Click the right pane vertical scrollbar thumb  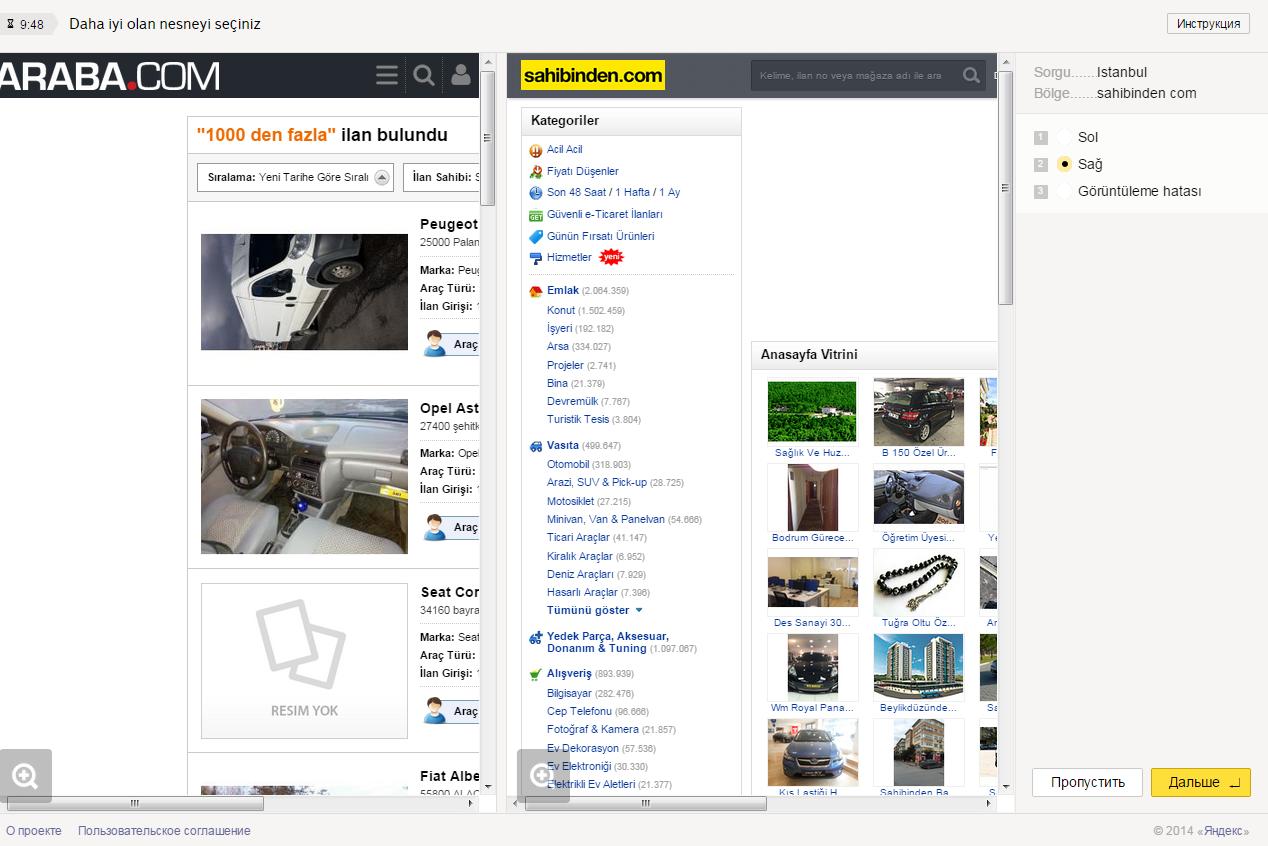(1006, 186)
